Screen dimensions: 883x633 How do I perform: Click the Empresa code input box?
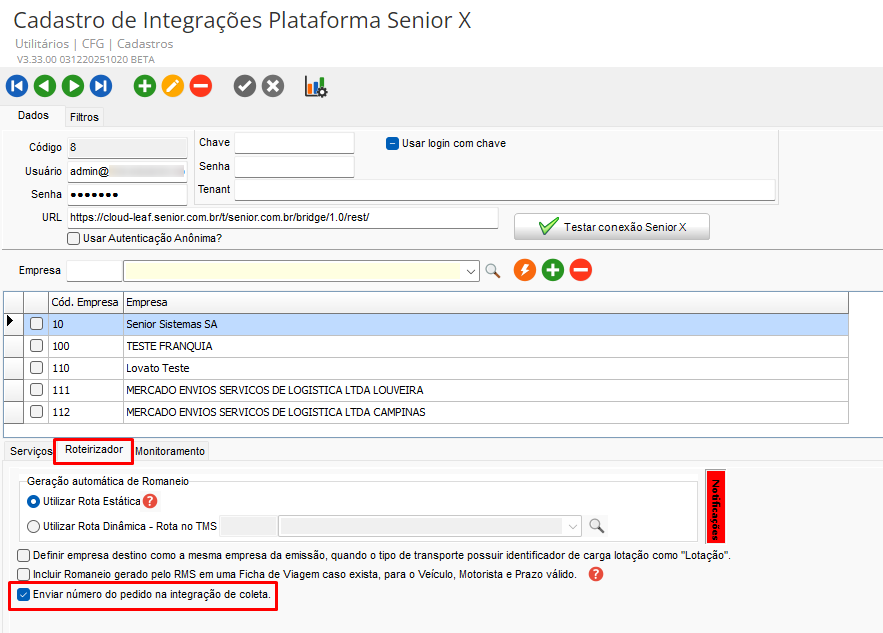[94, 271]
